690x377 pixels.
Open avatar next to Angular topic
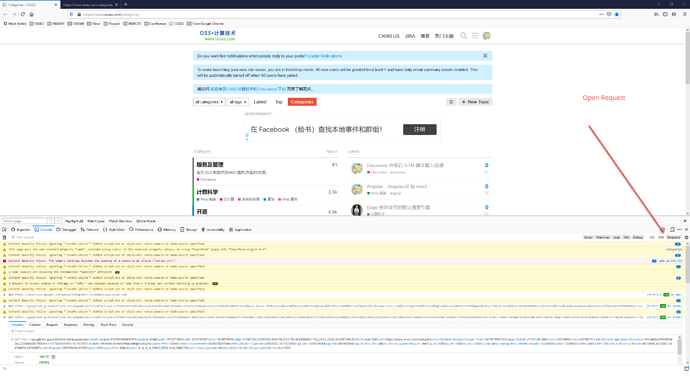(357, 189)
